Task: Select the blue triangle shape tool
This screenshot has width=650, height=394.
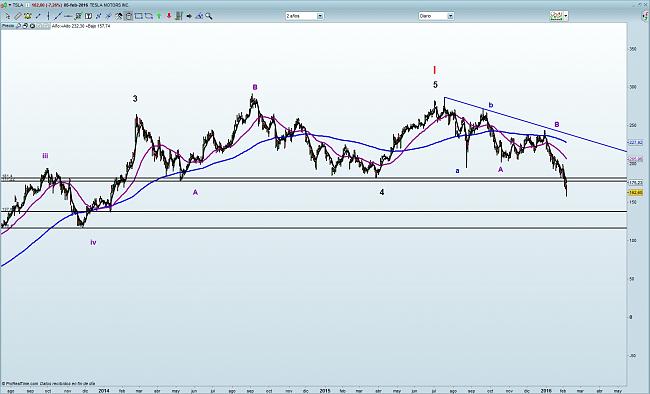Action: point(199,16)
